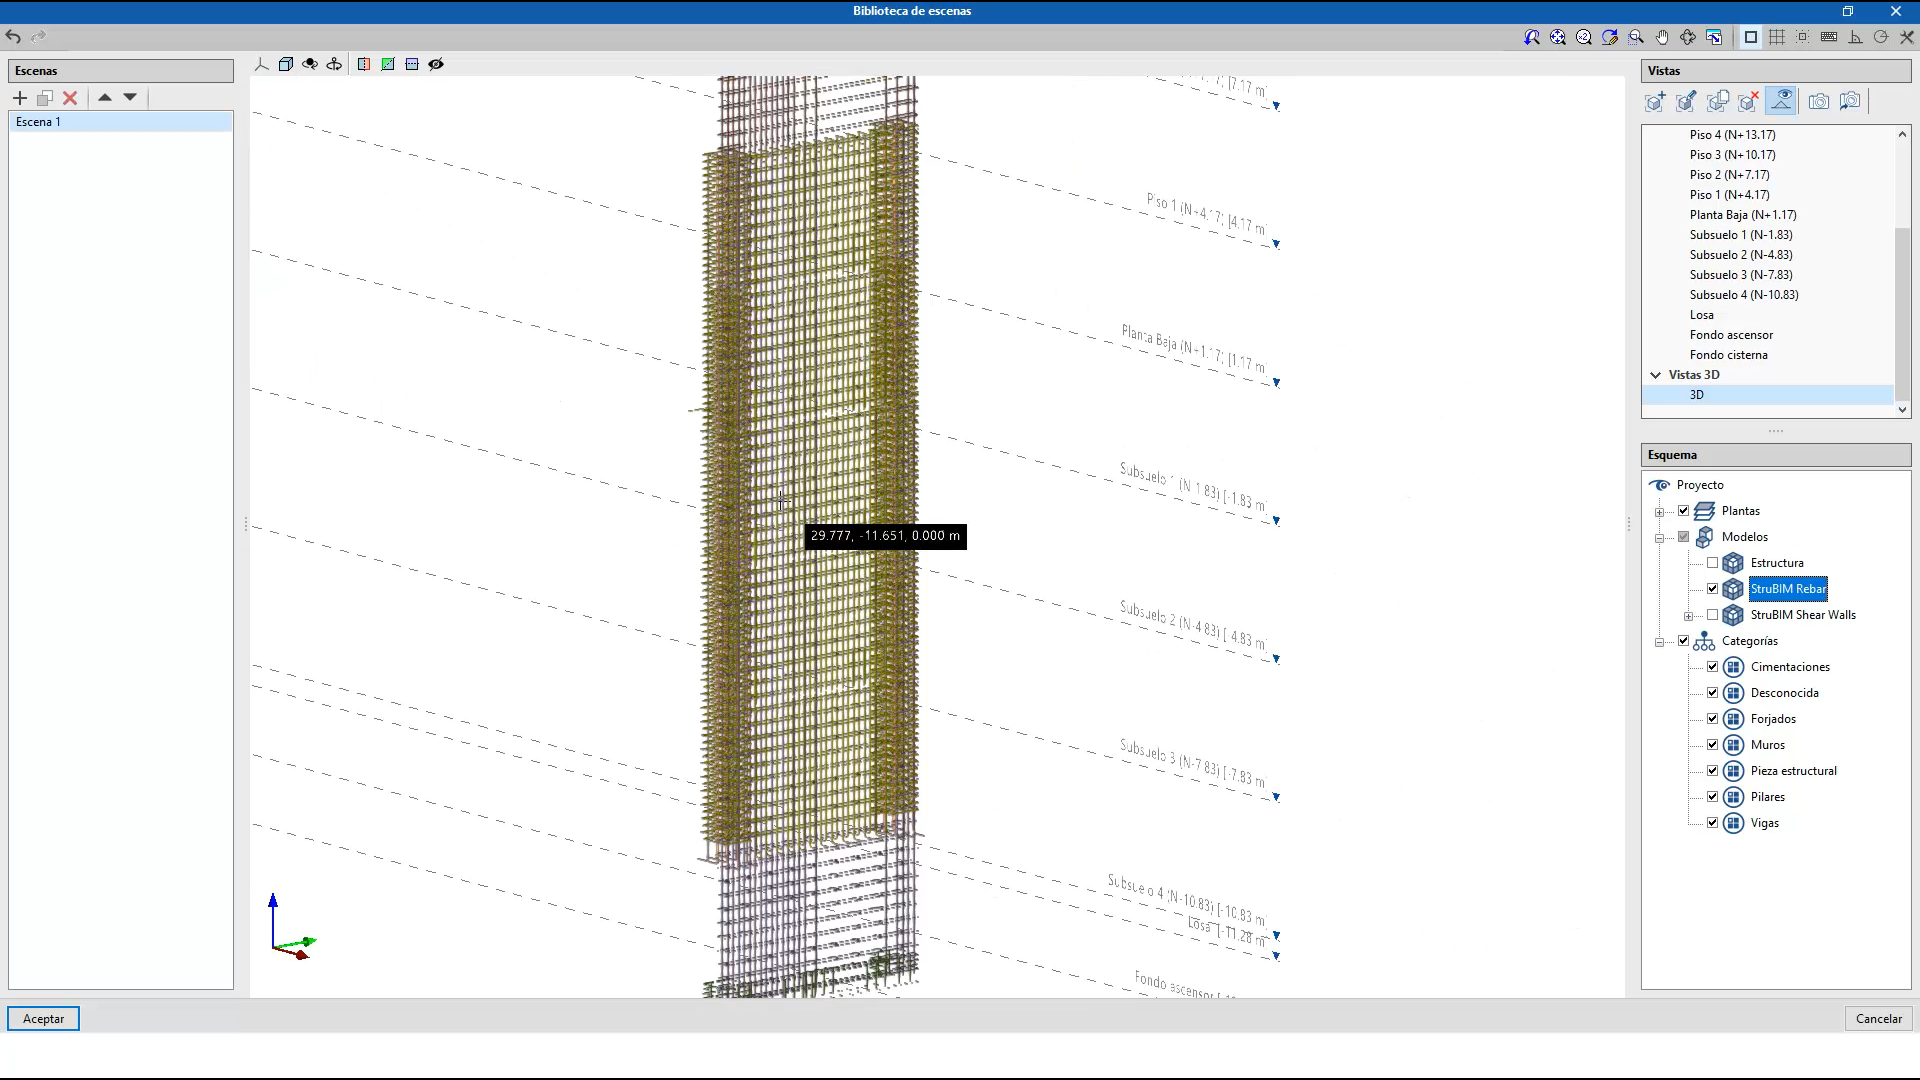The image size is (1920, 1080).
Task: Uncheck the StruBIM Rebar model checkbox
Action: pos(1712,589)
